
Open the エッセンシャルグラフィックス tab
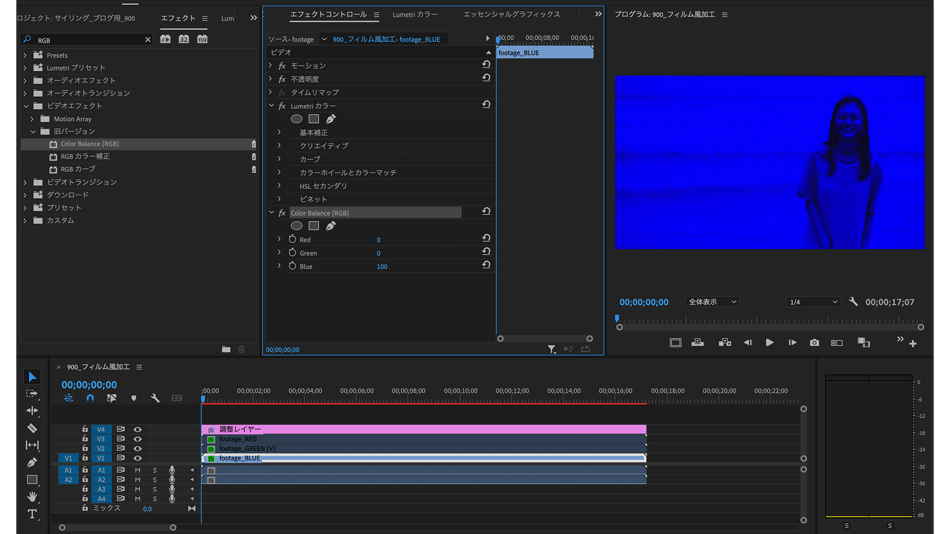[x=511, y=15]
